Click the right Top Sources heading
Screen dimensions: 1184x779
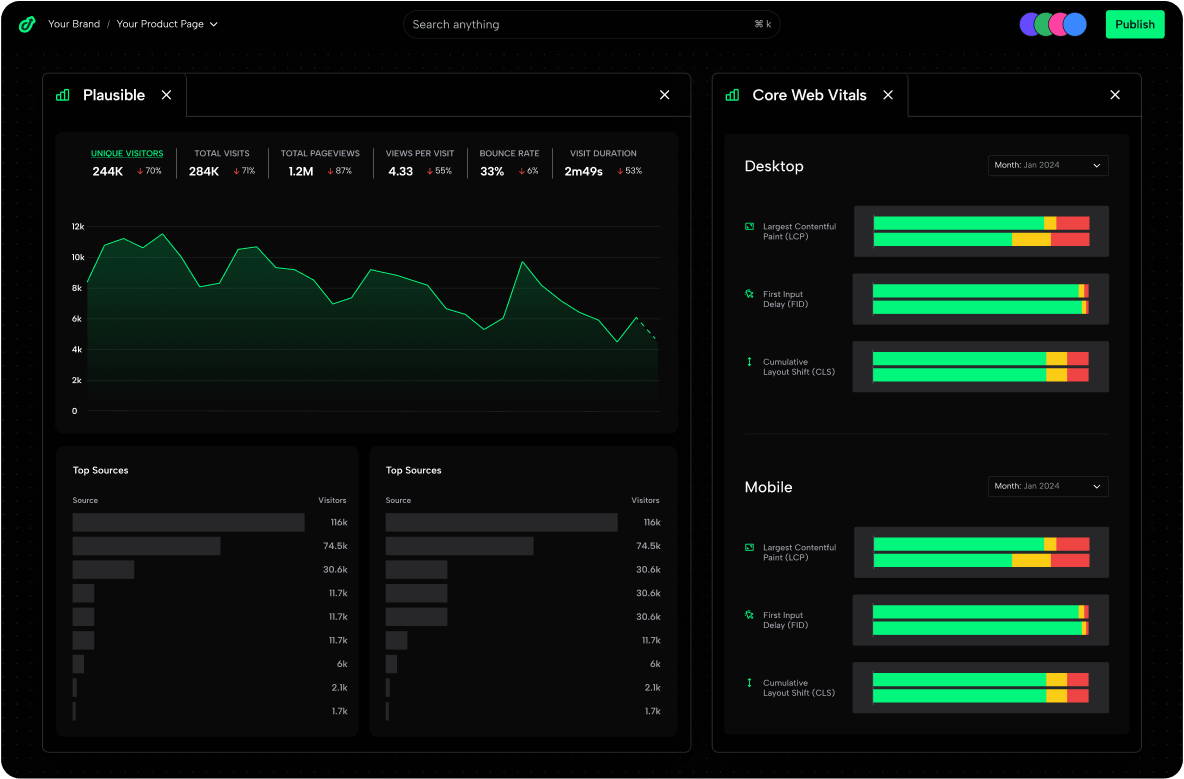pyautogui.click(x=413, y=470)
